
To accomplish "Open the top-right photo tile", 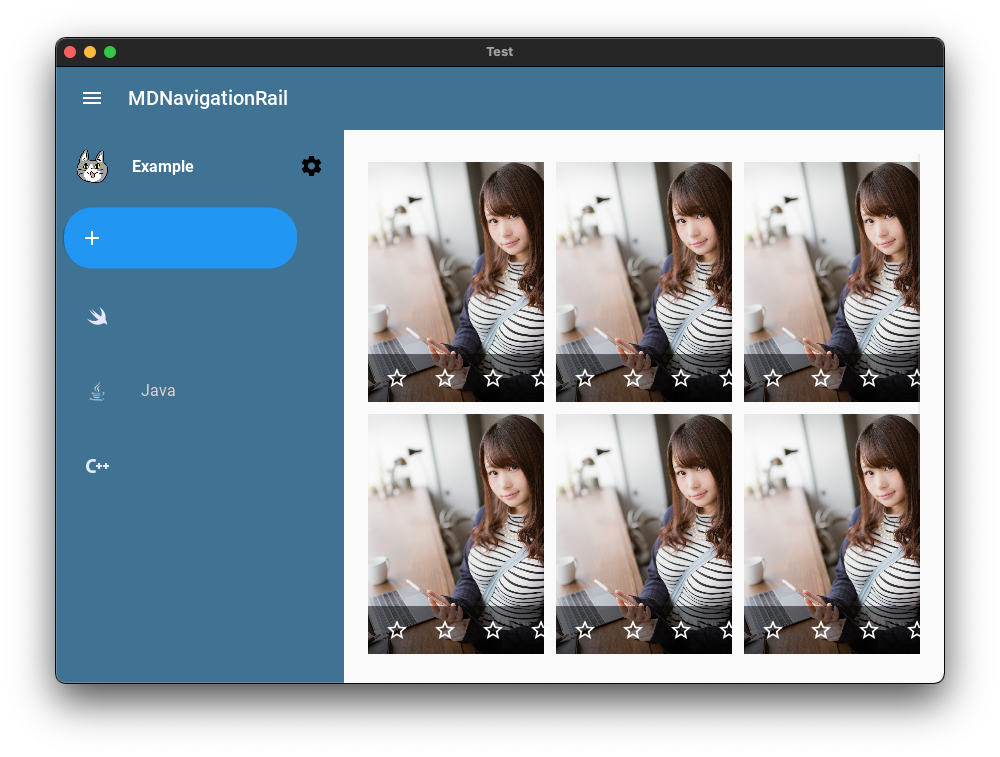I will coord(832,282).
